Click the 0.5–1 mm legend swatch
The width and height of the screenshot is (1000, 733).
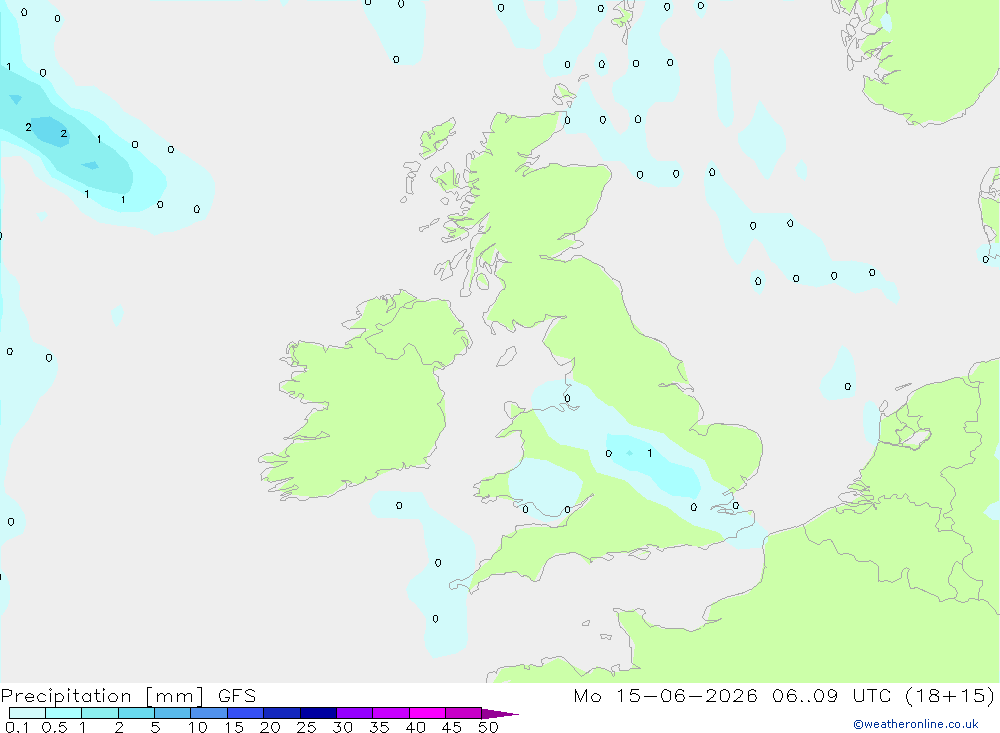click(64, 713)
